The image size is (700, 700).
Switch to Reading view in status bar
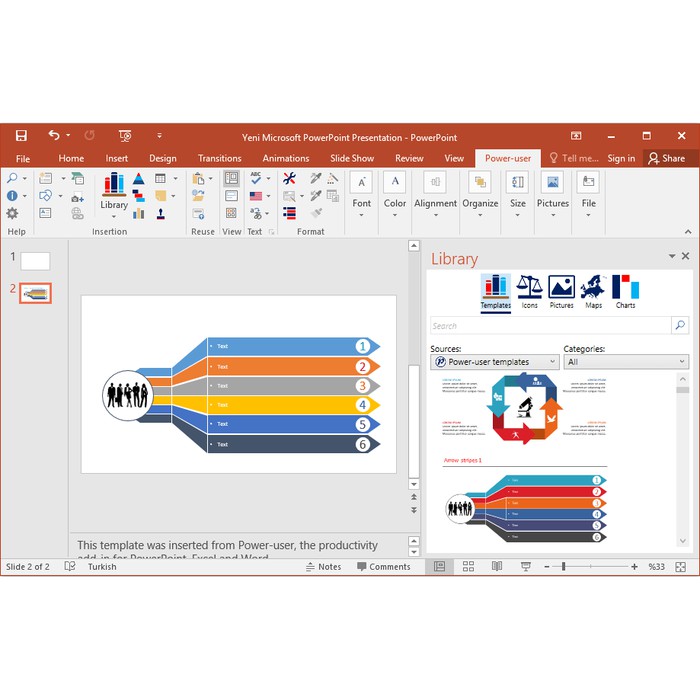tap(497, 567)
